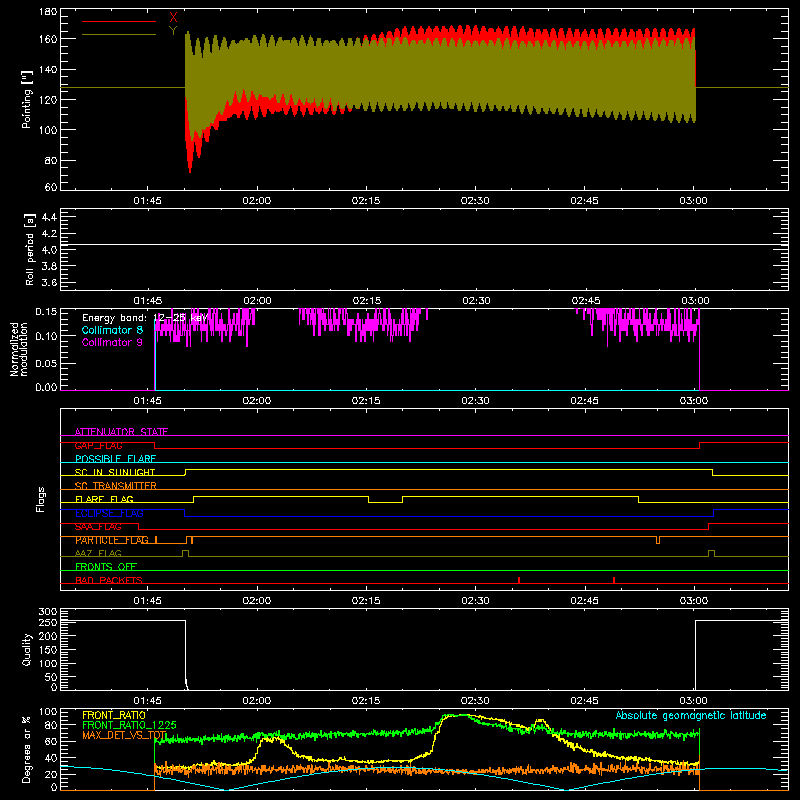This screenshot has height=800, width=800.
Task: Click the 02:30 time label under Roll period plot
Action: [477, 301]
